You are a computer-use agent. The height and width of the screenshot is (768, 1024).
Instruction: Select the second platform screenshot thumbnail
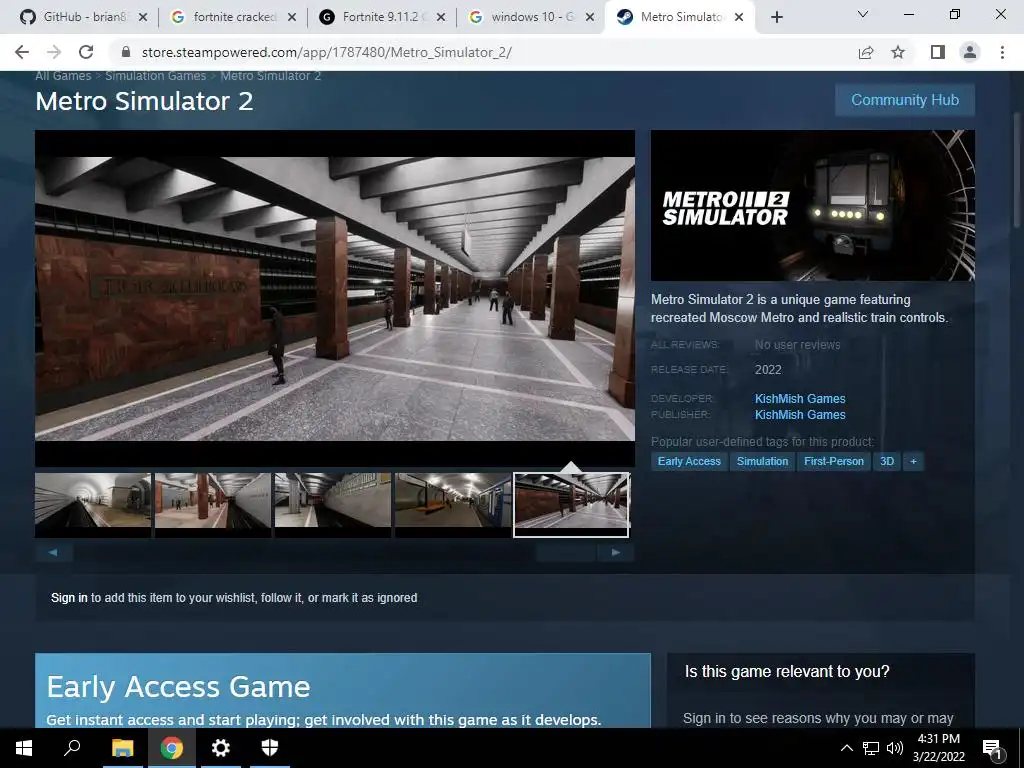pyautogui.click(x=213, y=505)
